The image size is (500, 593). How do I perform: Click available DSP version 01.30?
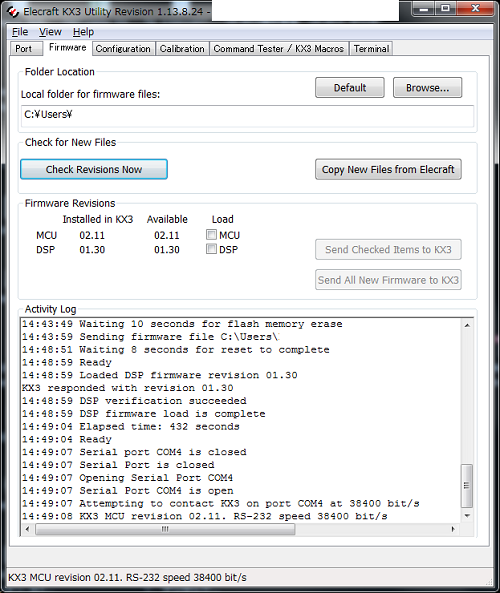tap(167, 250)
